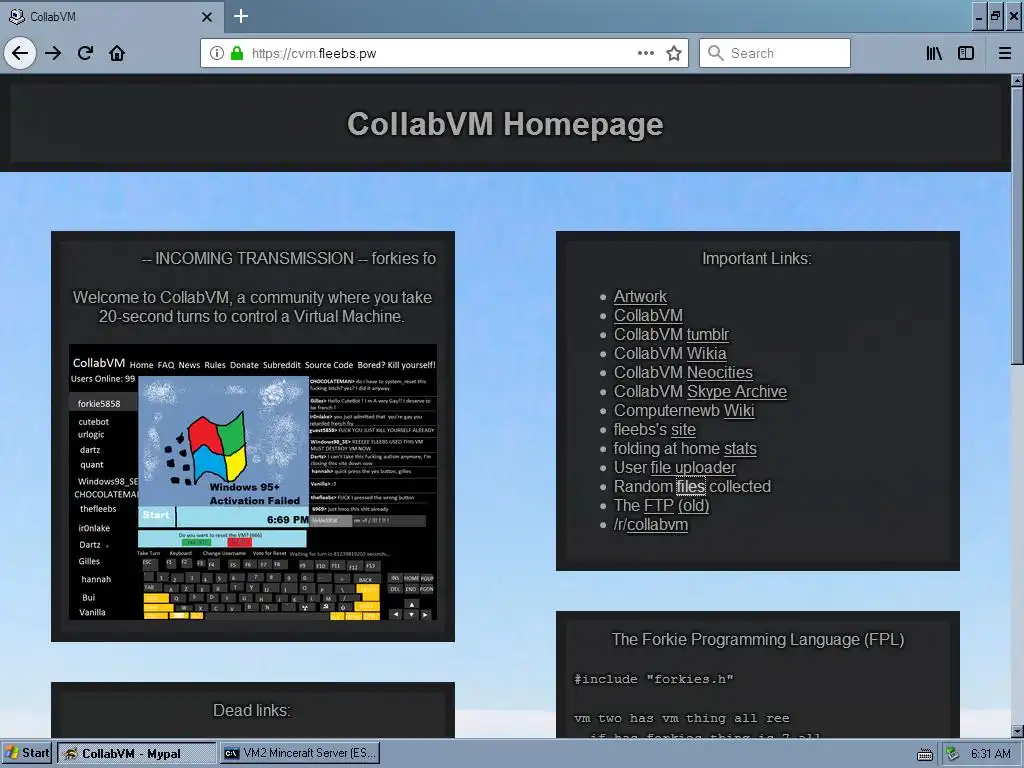Image resolution: width=1024 pixels, height=768 pixels.
Task: Click the Important Links heading
Action: click(x=757, y=259)
